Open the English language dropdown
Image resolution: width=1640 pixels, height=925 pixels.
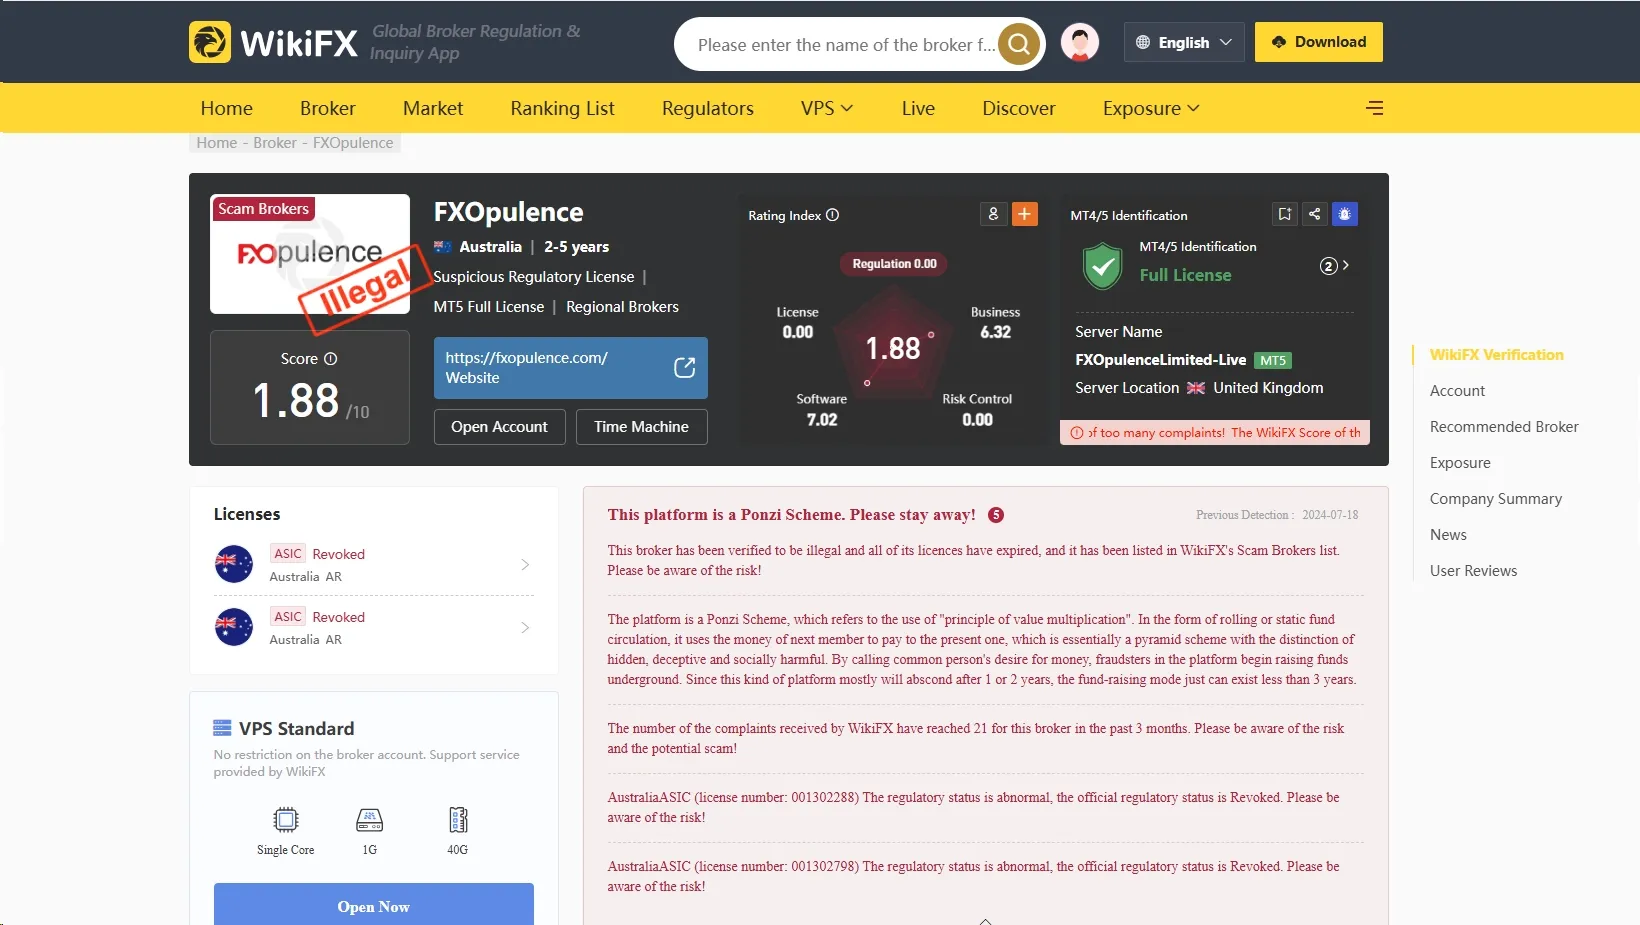(x=1184, y=42)
